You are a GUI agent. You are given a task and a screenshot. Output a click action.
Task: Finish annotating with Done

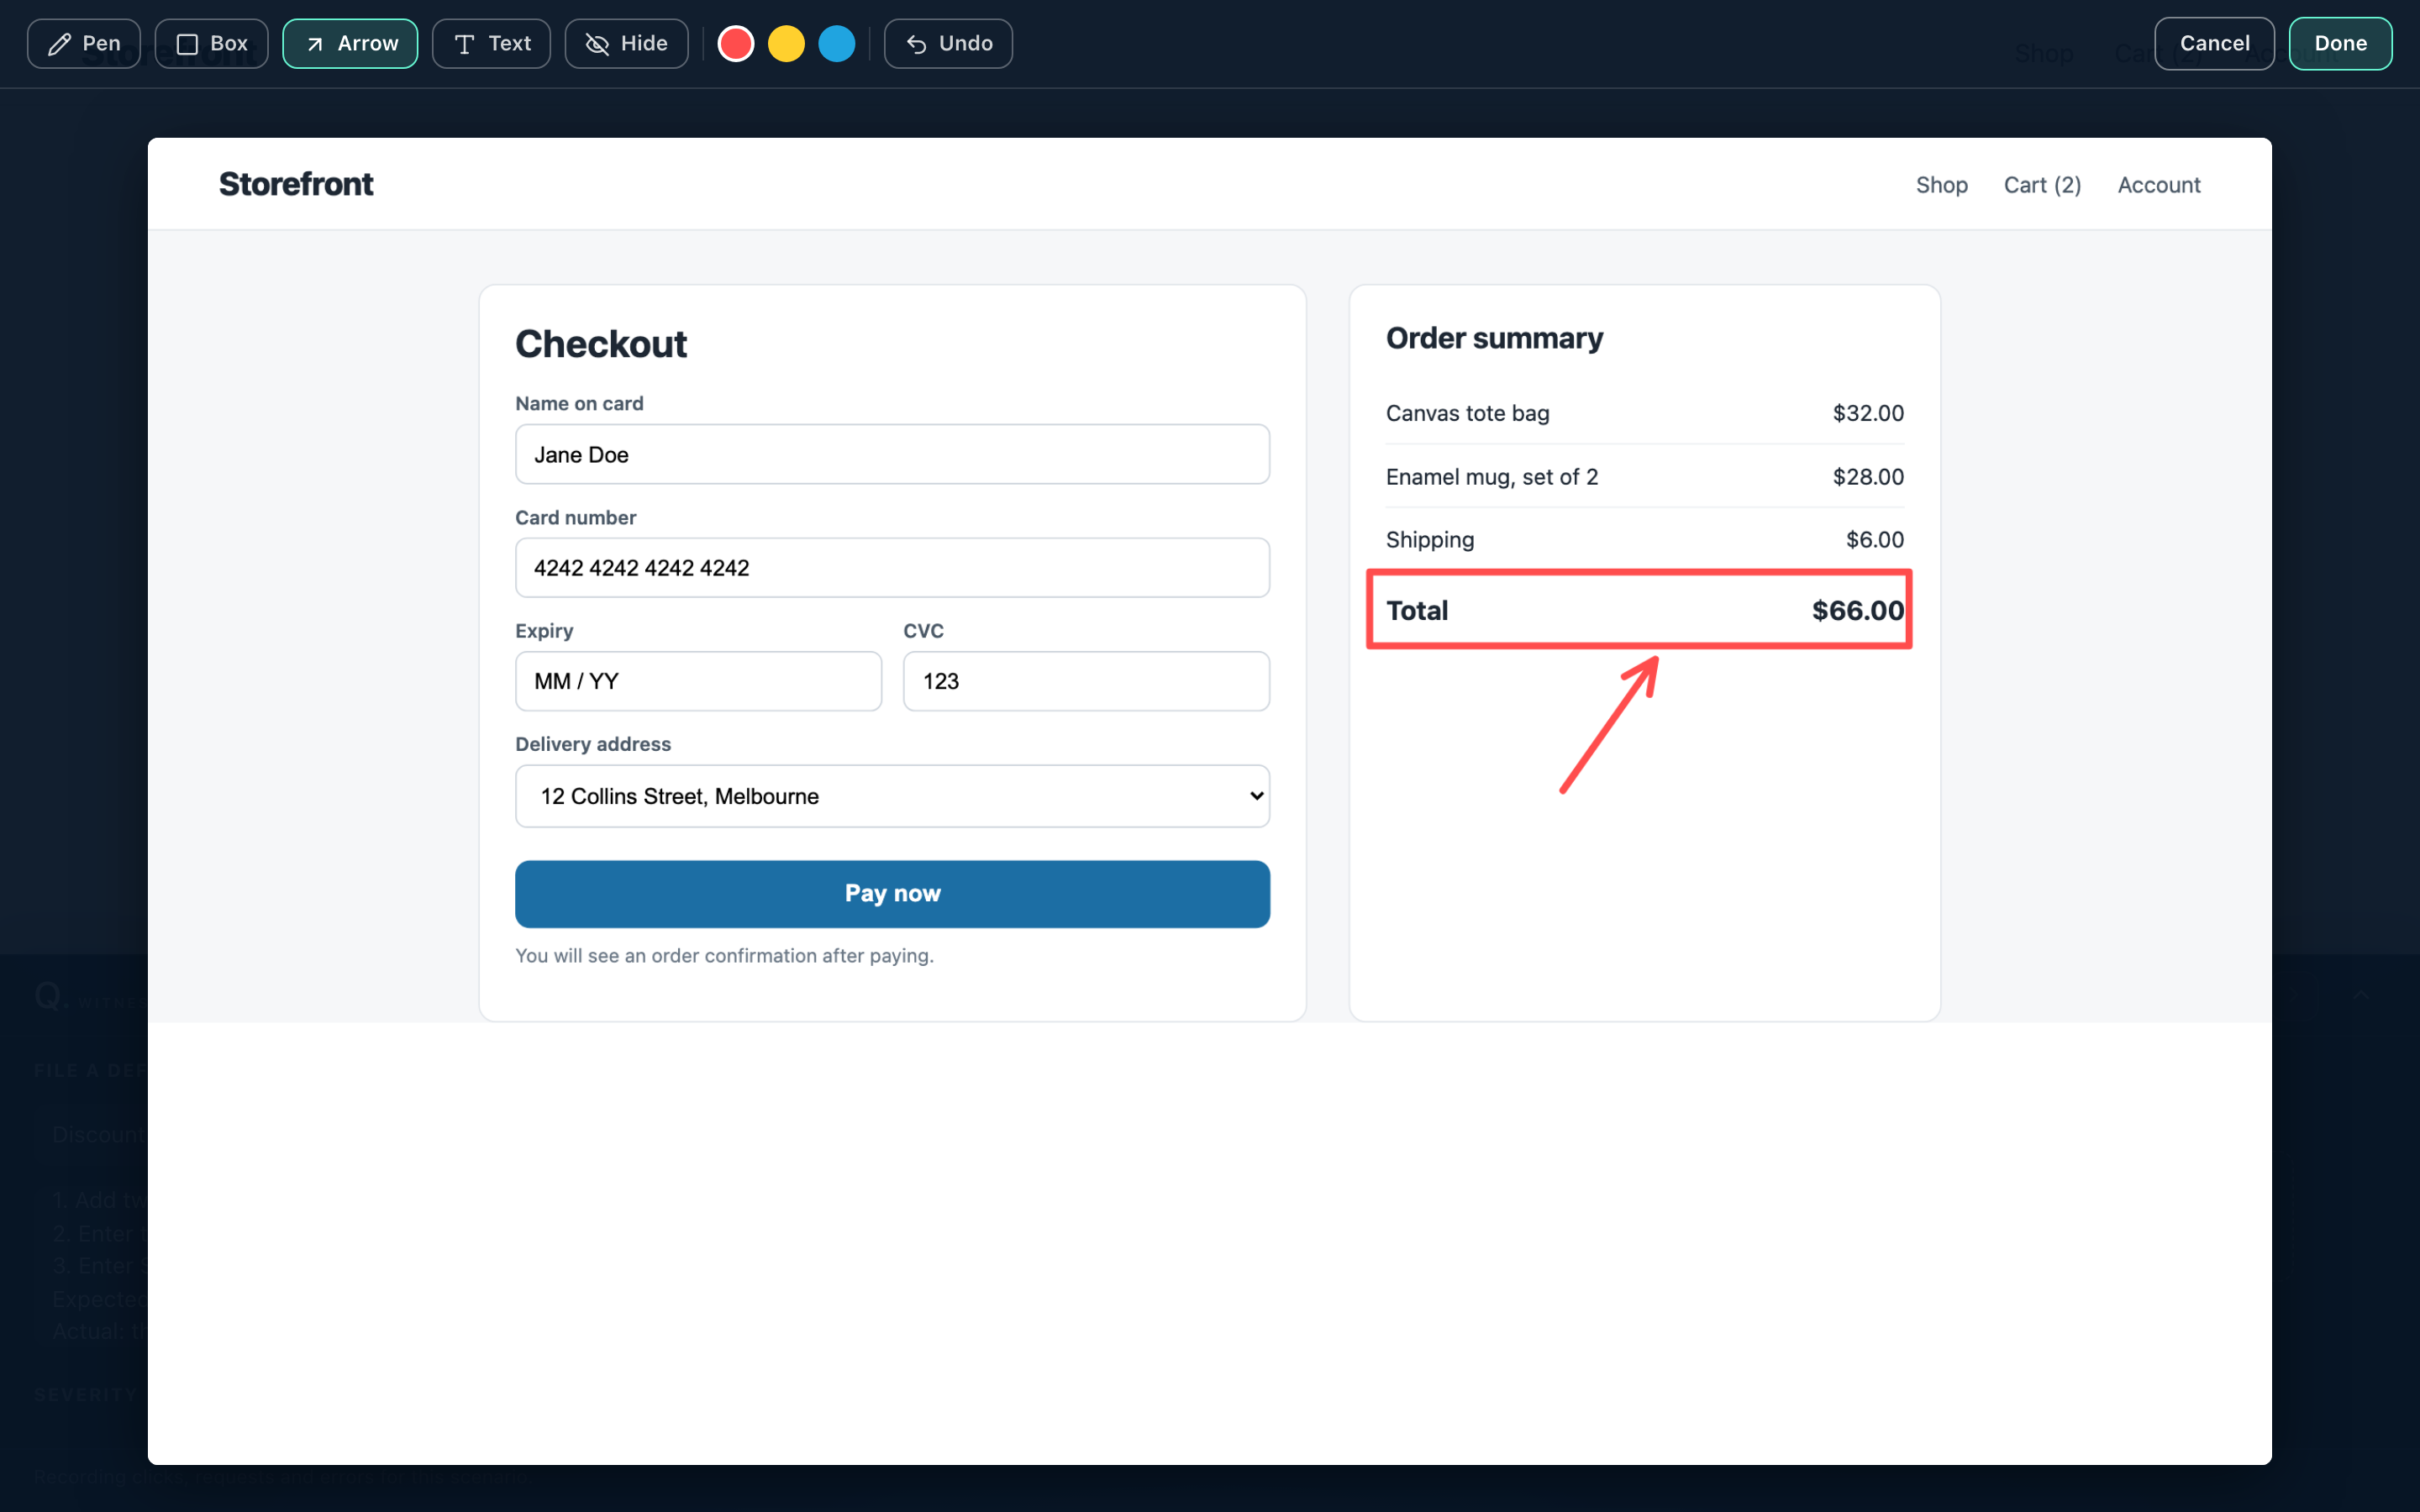coord(2340,44)
